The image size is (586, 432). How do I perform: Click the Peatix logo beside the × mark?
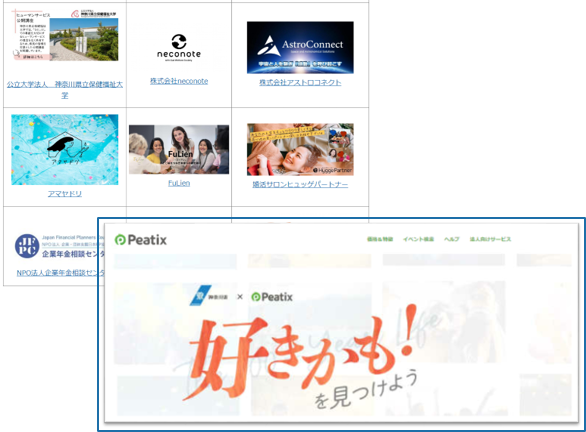[x=272, y=297]
